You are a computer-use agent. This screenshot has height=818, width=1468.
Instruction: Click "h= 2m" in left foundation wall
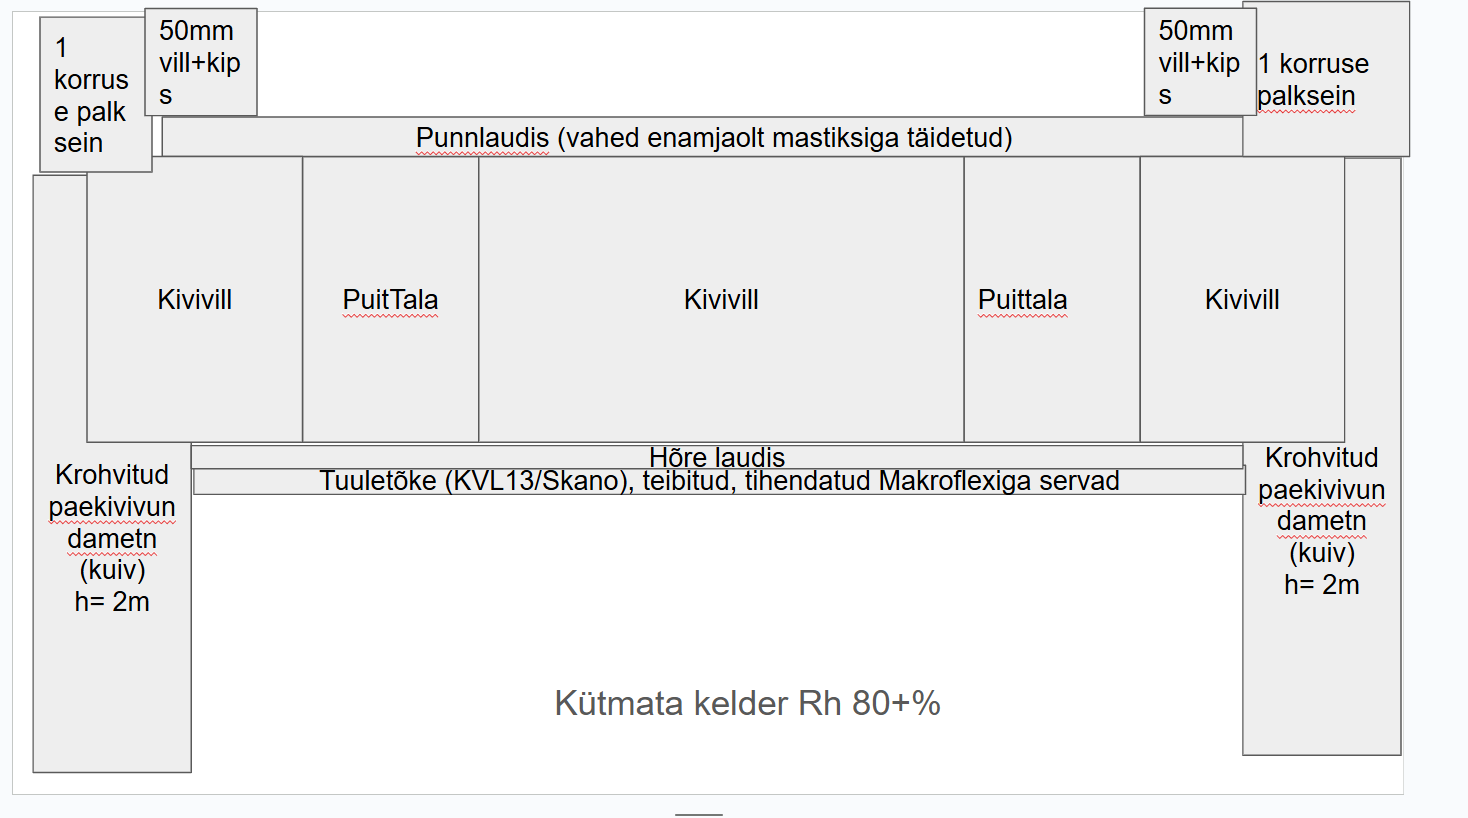pos(112,602)
